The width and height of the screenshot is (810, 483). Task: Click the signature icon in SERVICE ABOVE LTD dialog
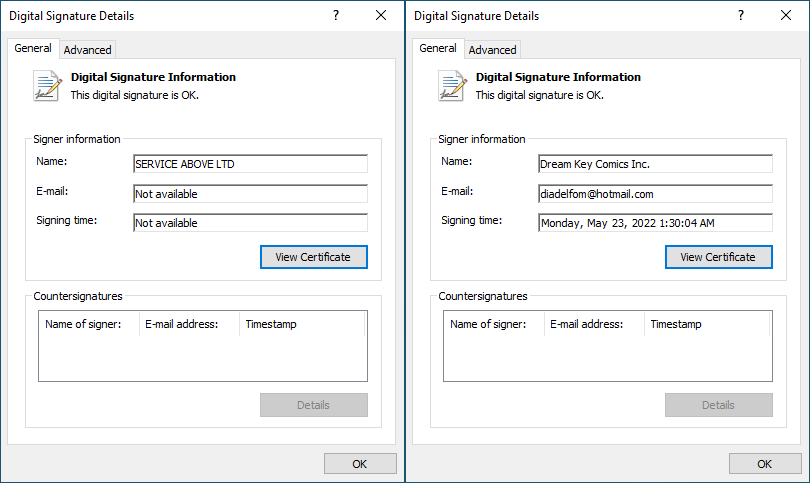pos(47,86)
